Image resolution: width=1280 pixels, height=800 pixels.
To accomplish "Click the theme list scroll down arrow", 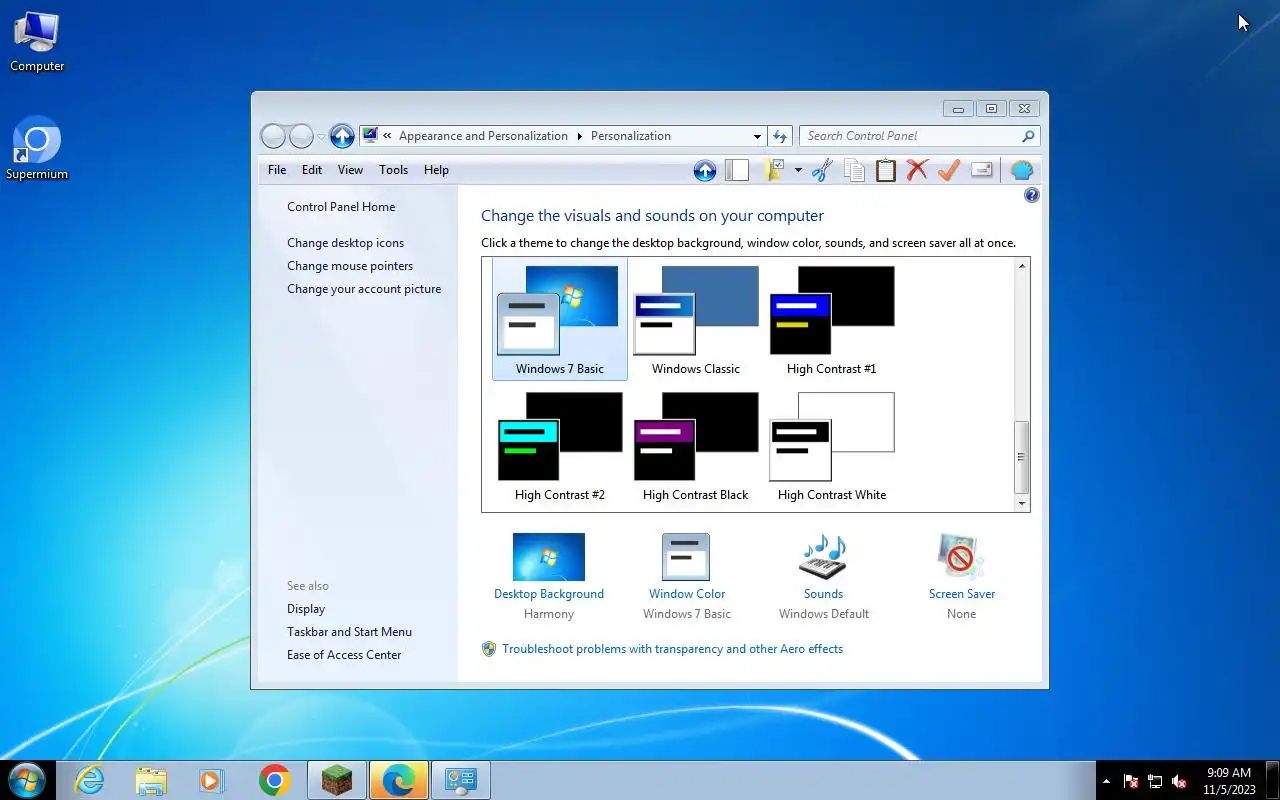I will pyautogui.click(x=1021, y=504).
